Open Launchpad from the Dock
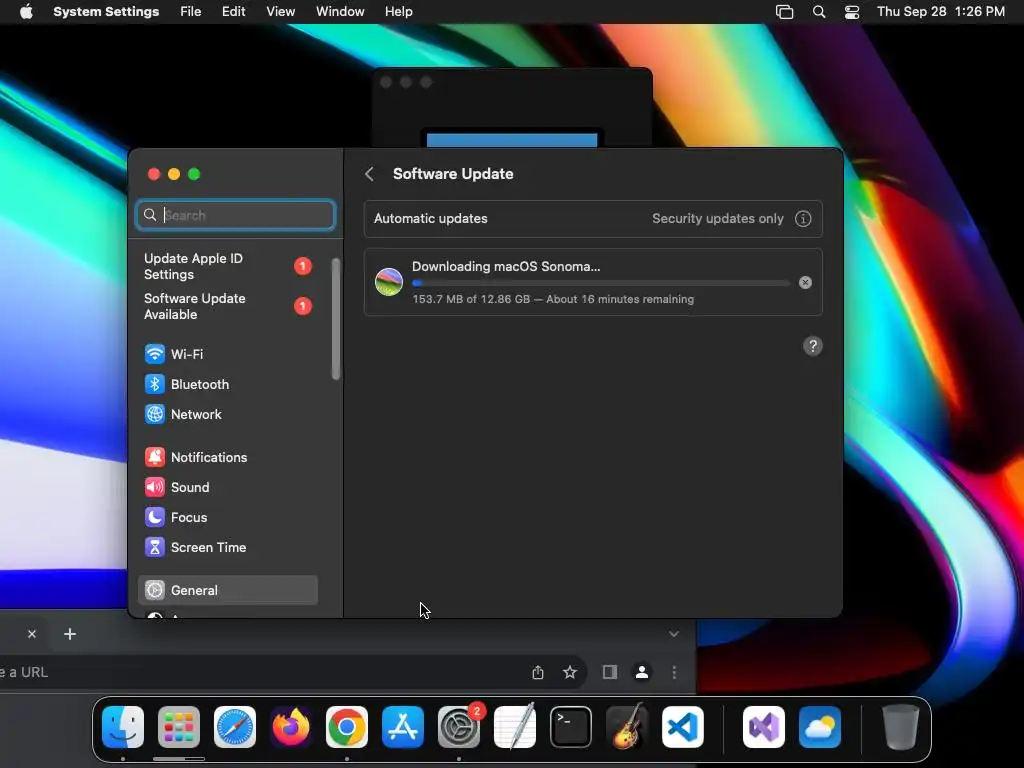Screen dimensions: 1024x768 178,727
